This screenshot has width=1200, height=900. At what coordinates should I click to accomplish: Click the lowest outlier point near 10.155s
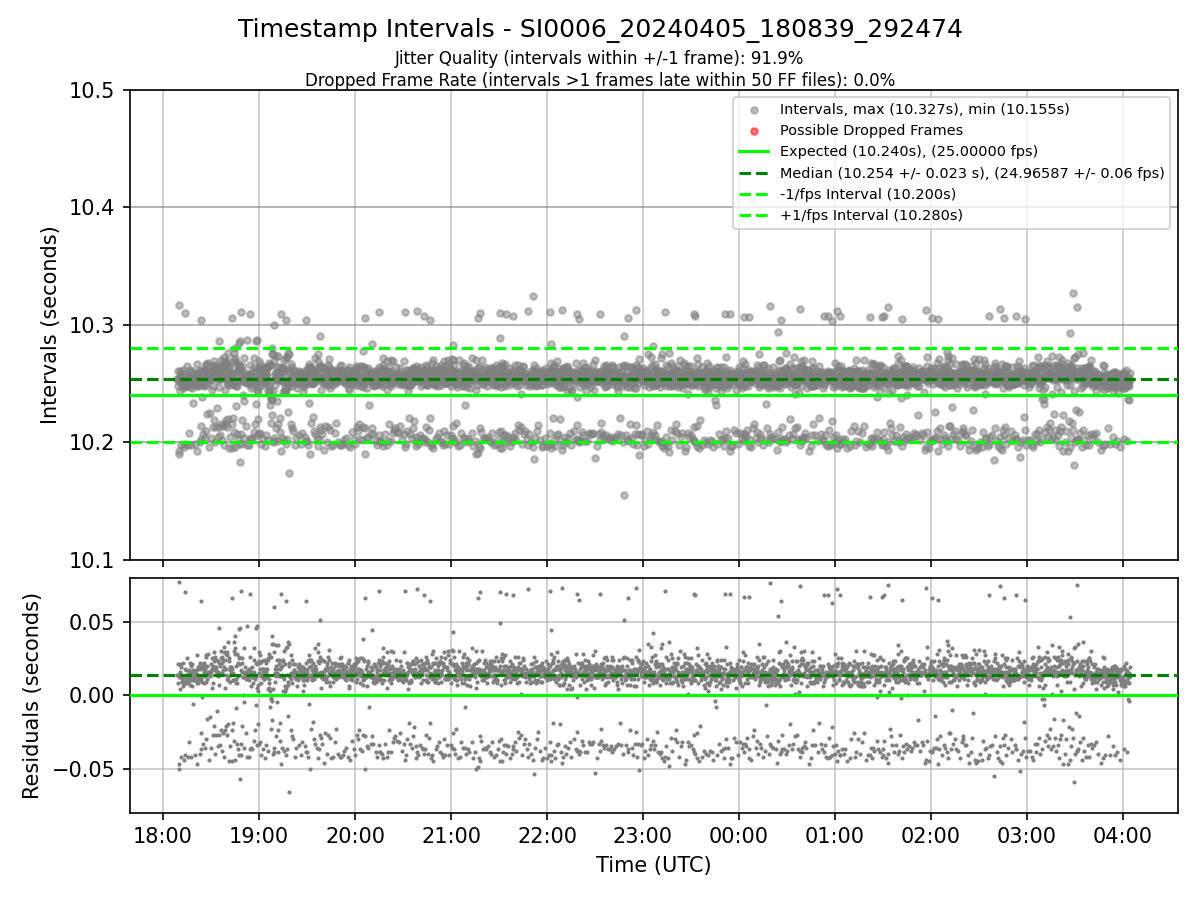click(624, 495)
